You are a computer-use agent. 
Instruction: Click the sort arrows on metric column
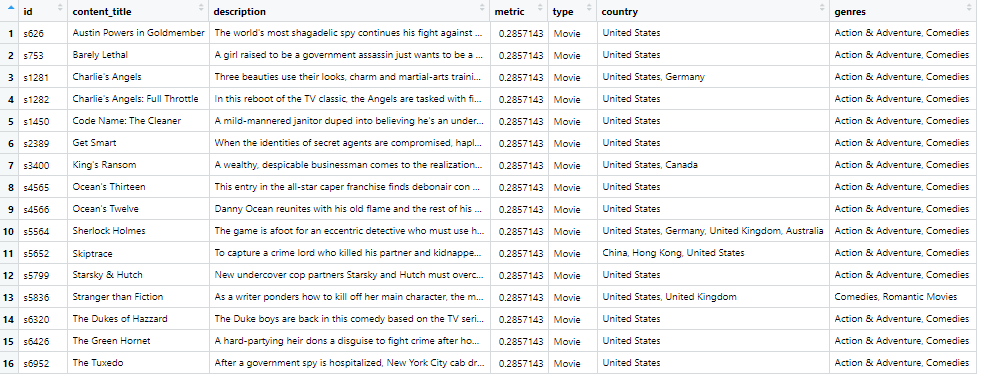[540, 8]
